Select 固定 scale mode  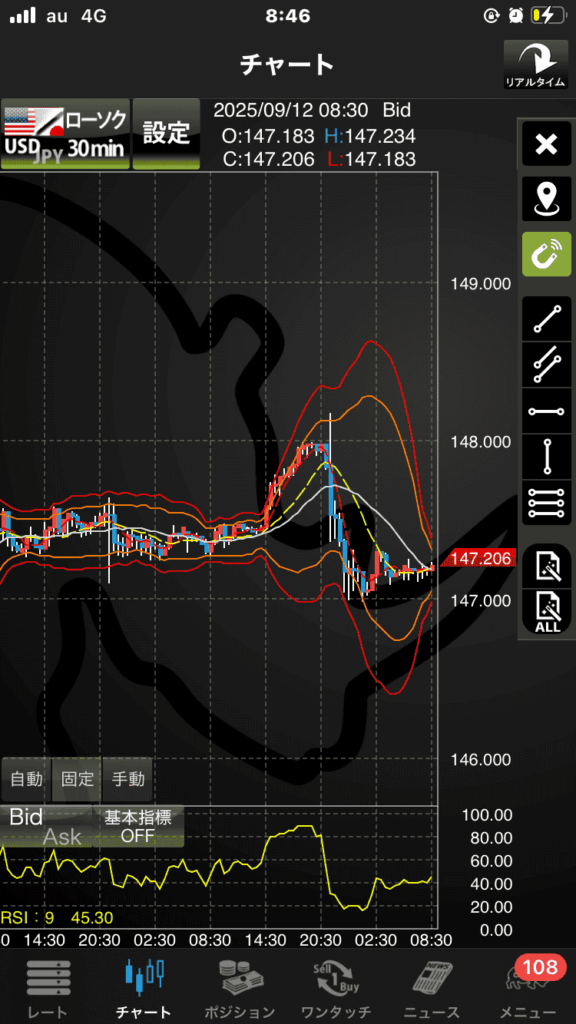coord(77,779)
